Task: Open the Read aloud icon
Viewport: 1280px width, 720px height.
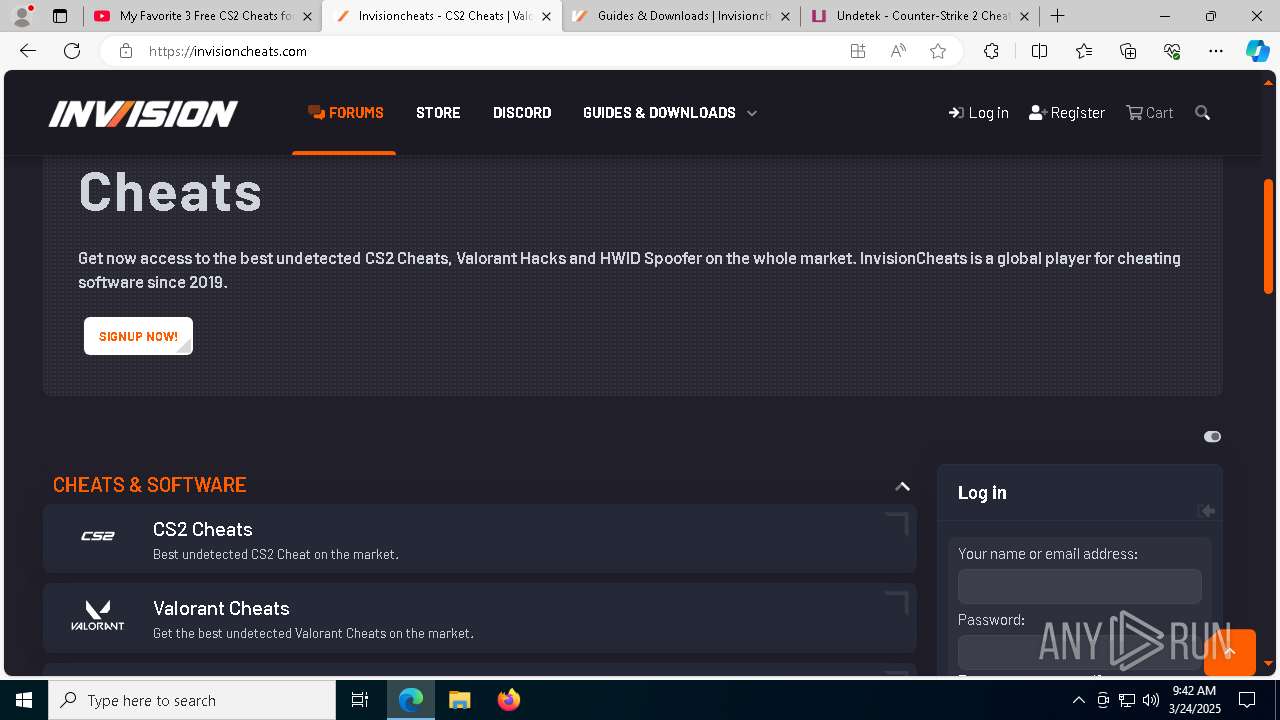Action: click(x=898, y=51)
